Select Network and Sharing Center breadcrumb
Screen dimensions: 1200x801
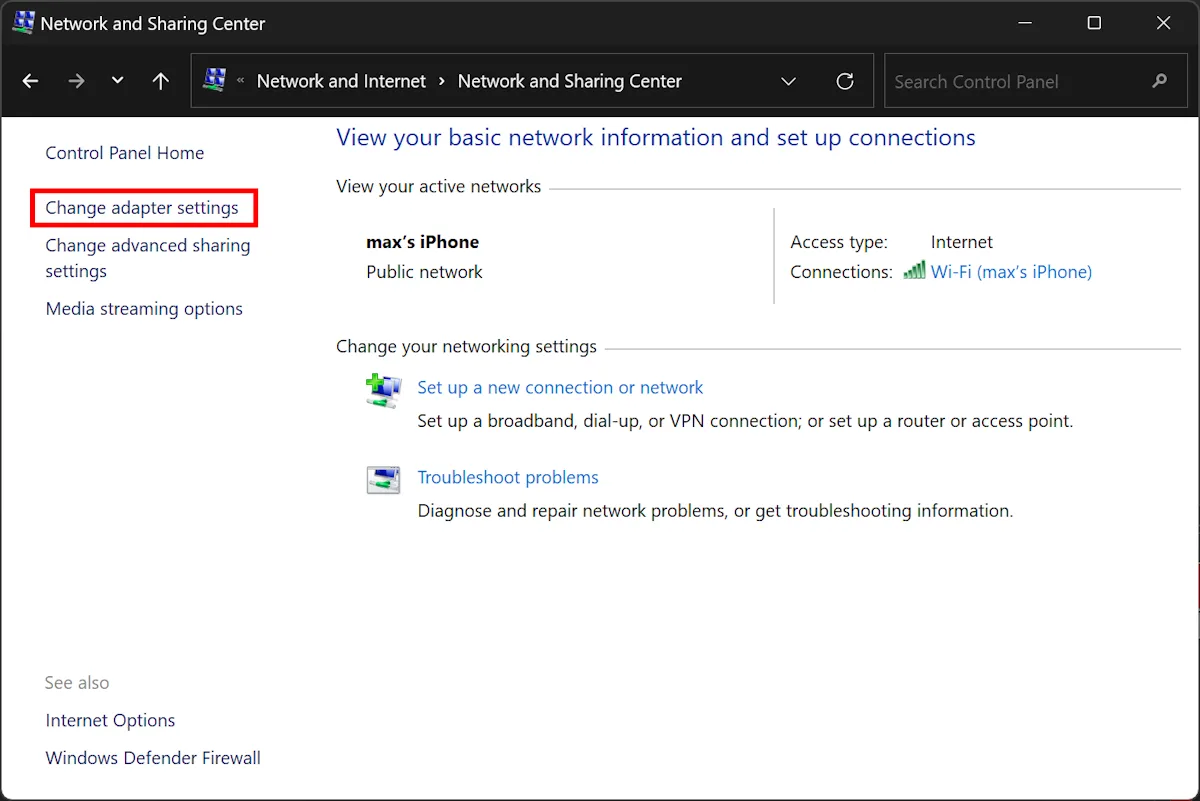(570, 81)
